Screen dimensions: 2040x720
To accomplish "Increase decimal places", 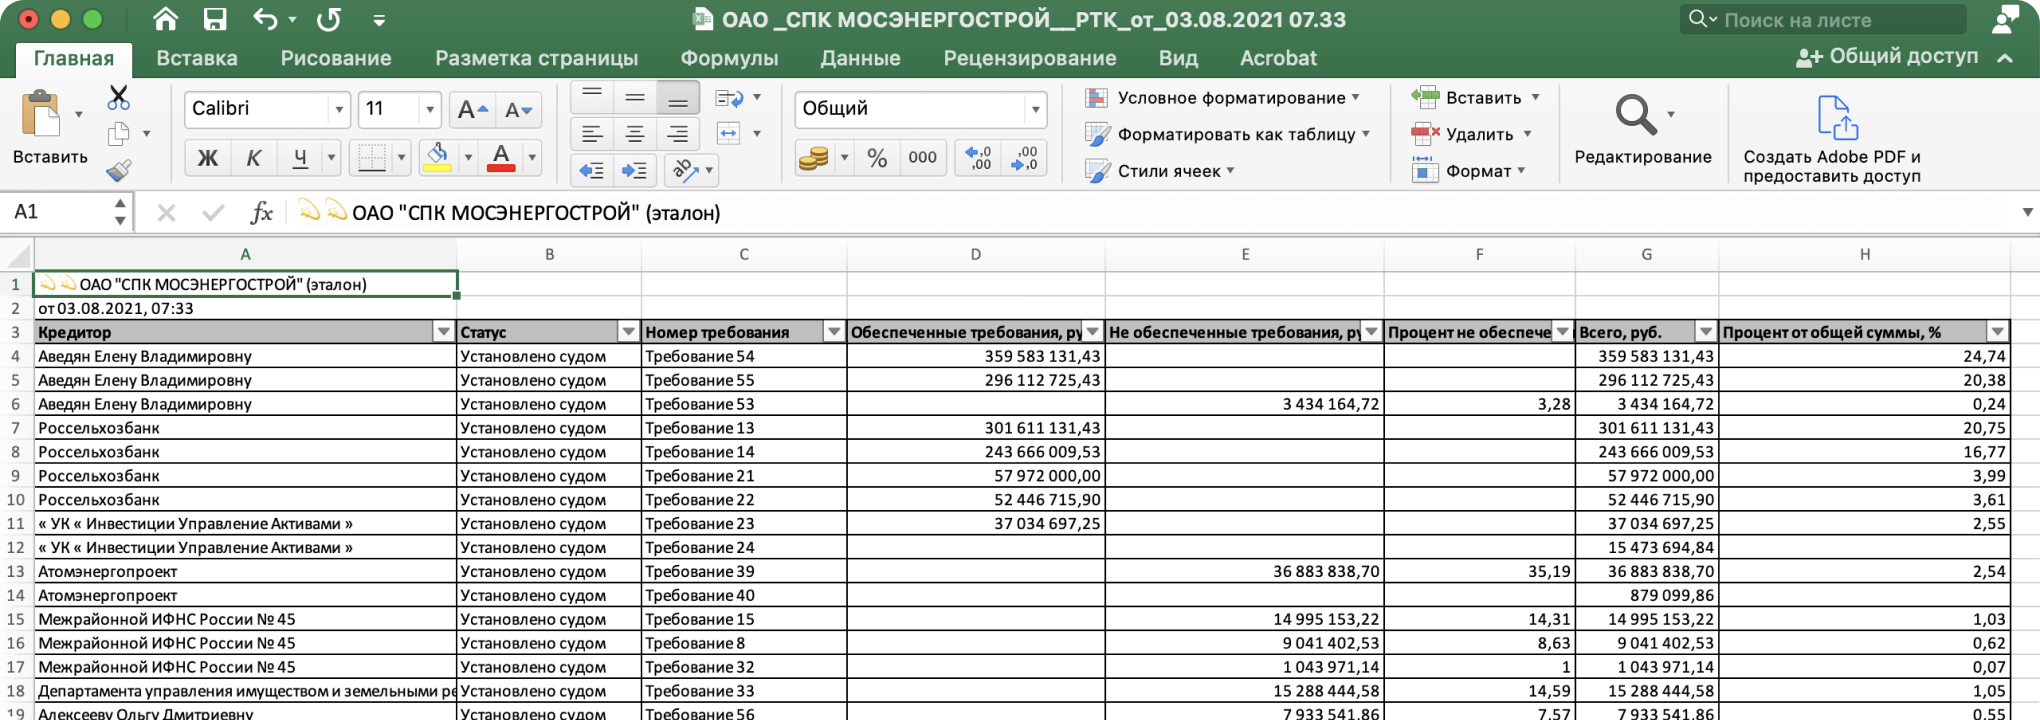I will 979,157.
